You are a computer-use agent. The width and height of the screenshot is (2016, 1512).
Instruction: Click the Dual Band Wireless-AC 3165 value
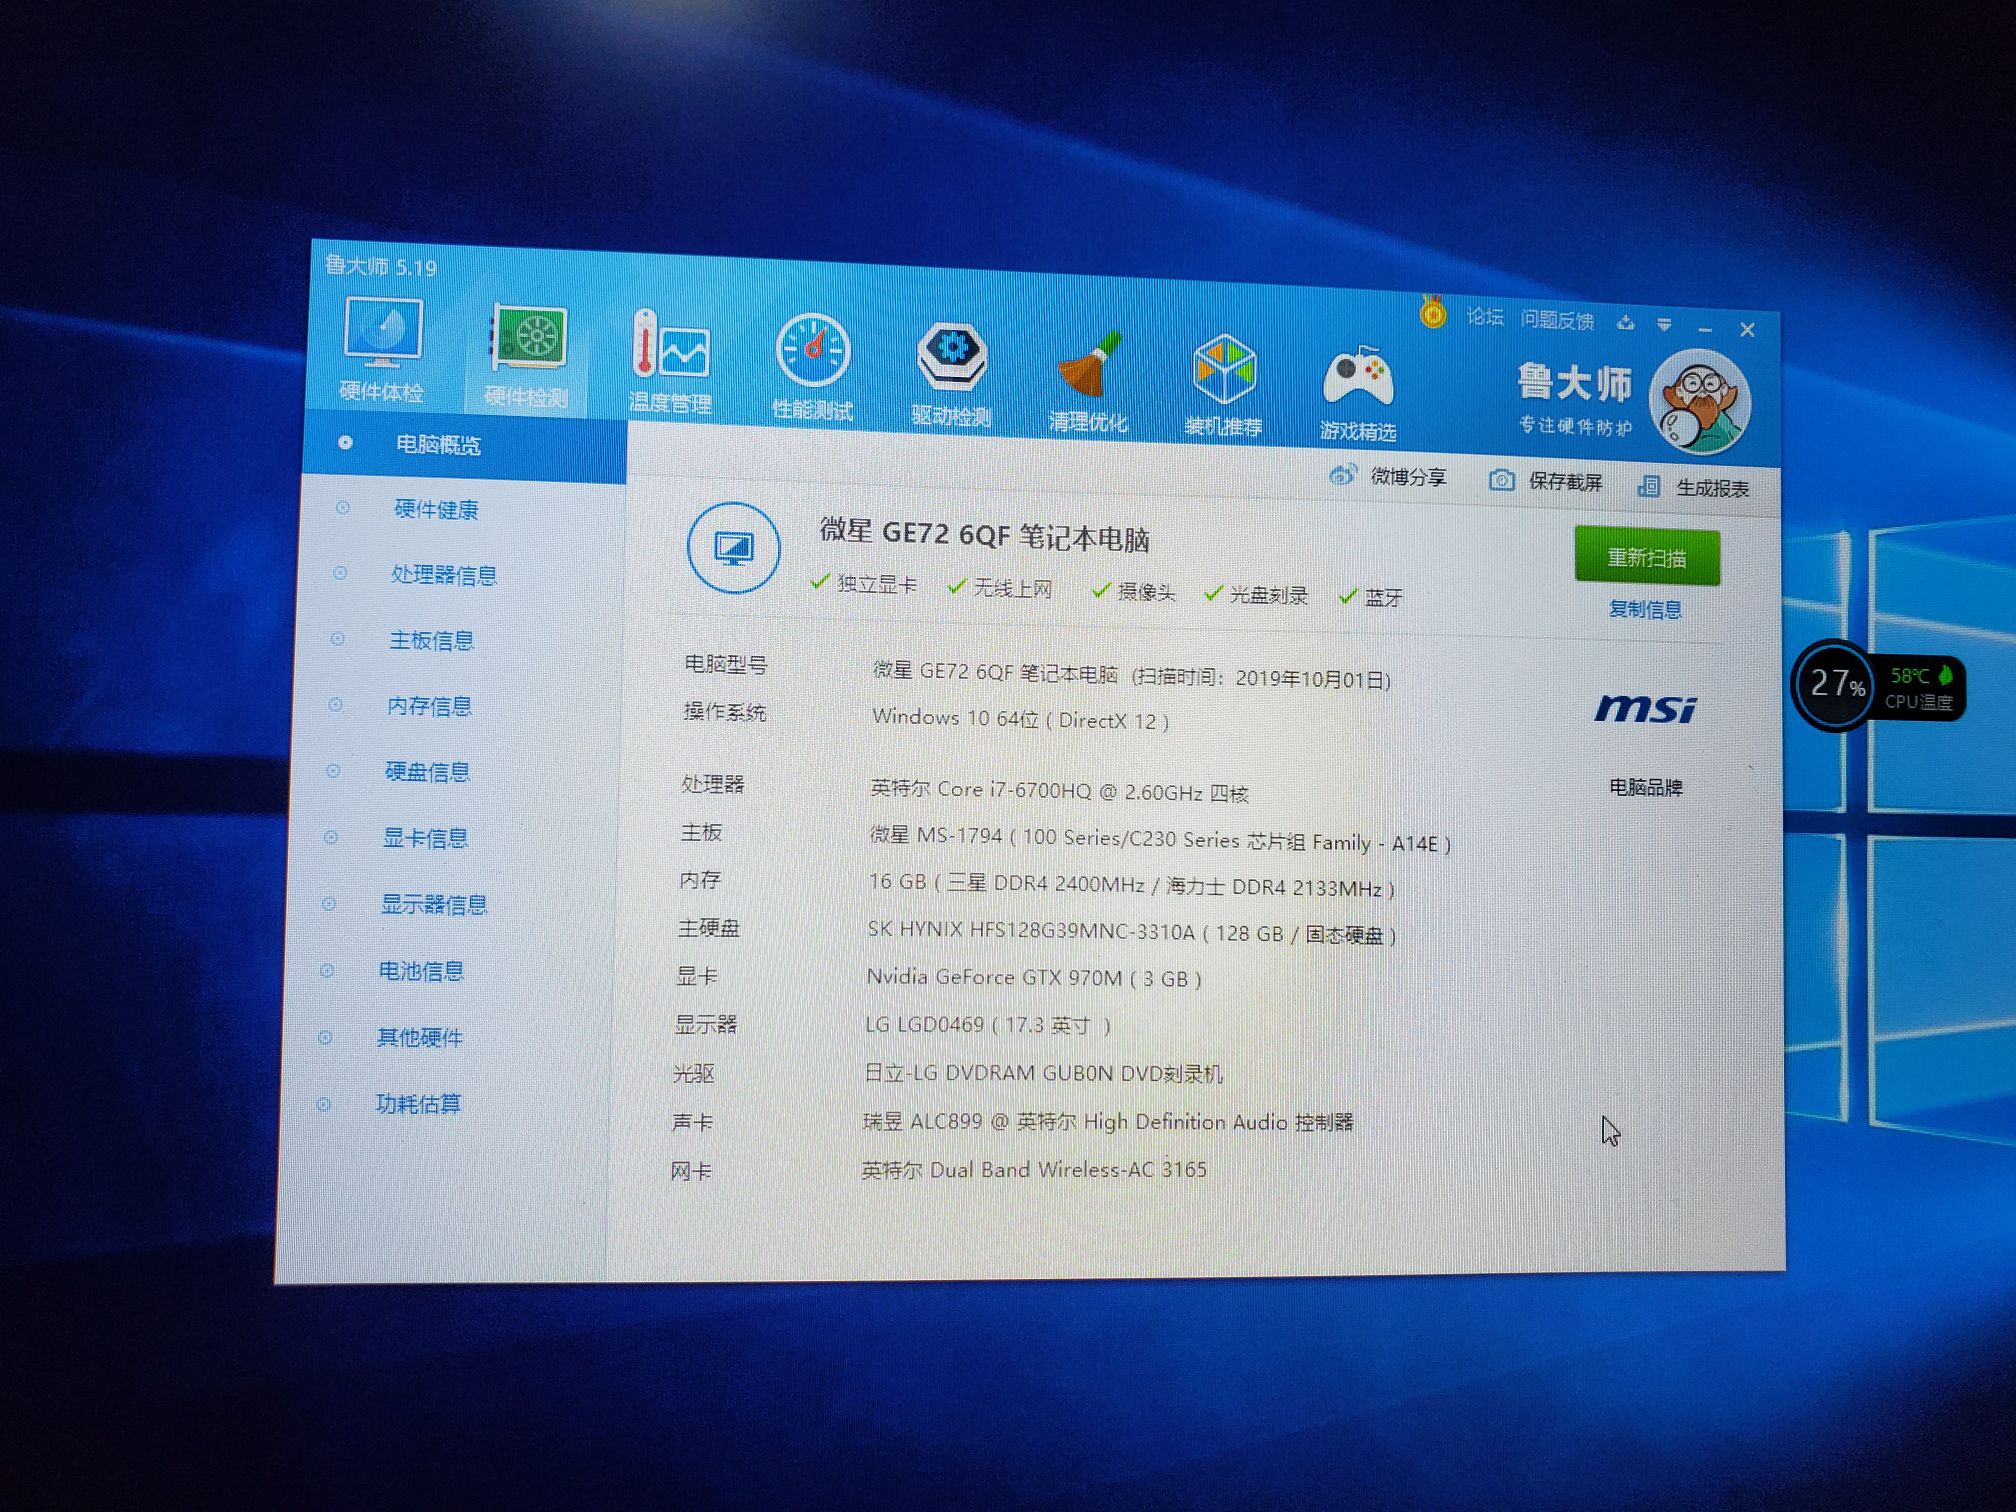[1034, 1169]
